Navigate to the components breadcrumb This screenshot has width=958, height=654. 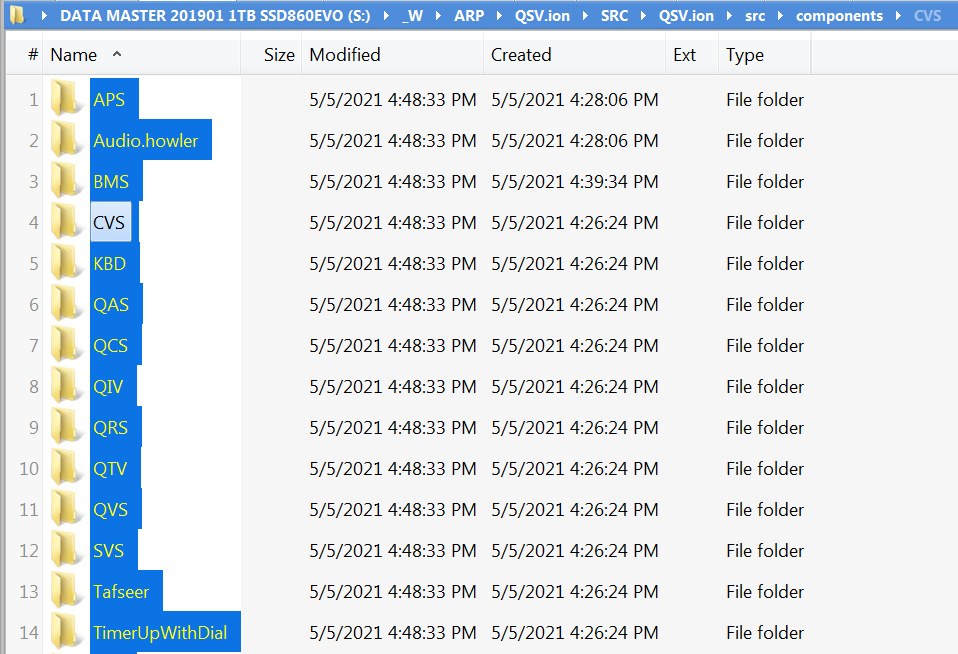(839, 16)
